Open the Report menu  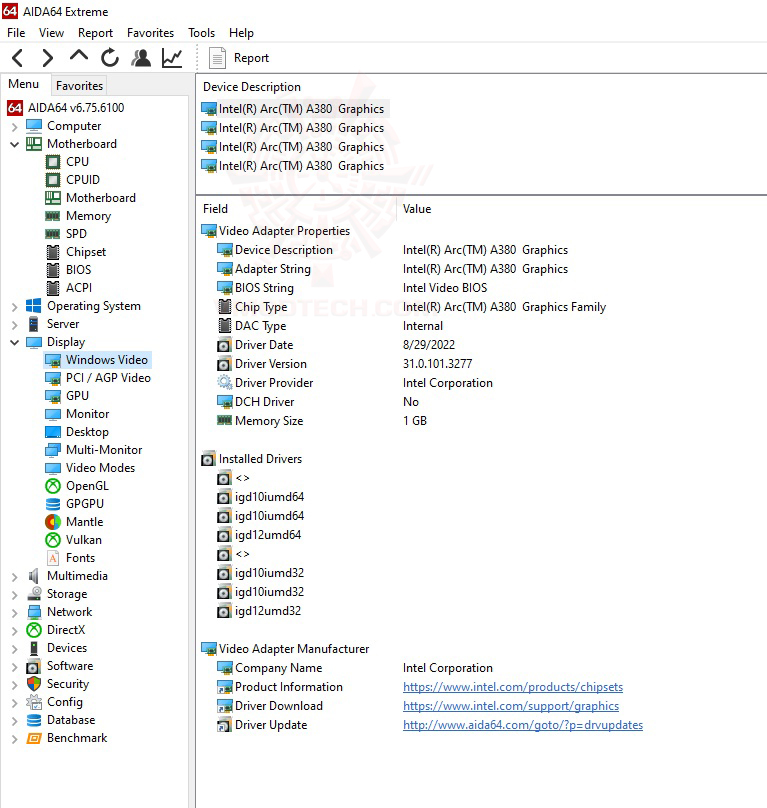(x=95, y=33)
